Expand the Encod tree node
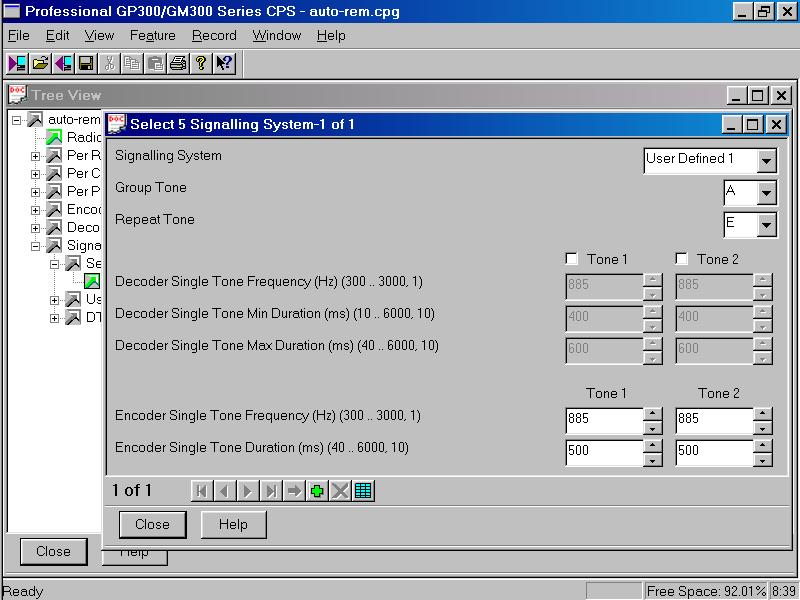800x600 pixels. tap(35, 210)
